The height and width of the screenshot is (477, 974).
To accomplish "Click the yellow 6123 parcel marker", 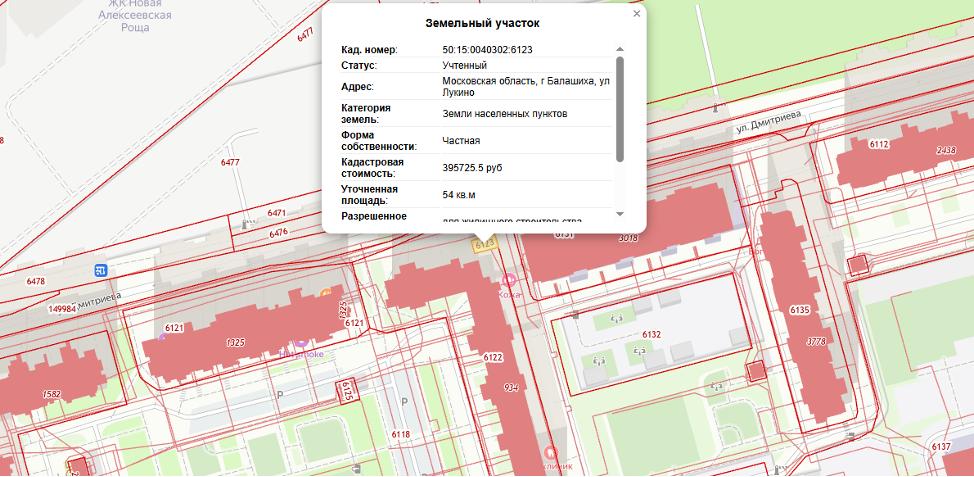I will [x=485, y=244].
